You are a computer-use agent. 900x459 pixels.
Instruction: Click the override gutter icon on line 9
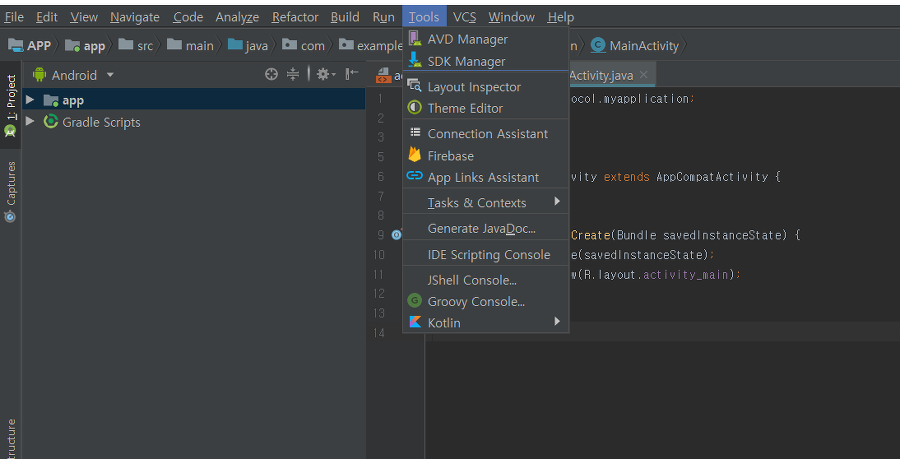pyautogui.click(x=397, y=235)
